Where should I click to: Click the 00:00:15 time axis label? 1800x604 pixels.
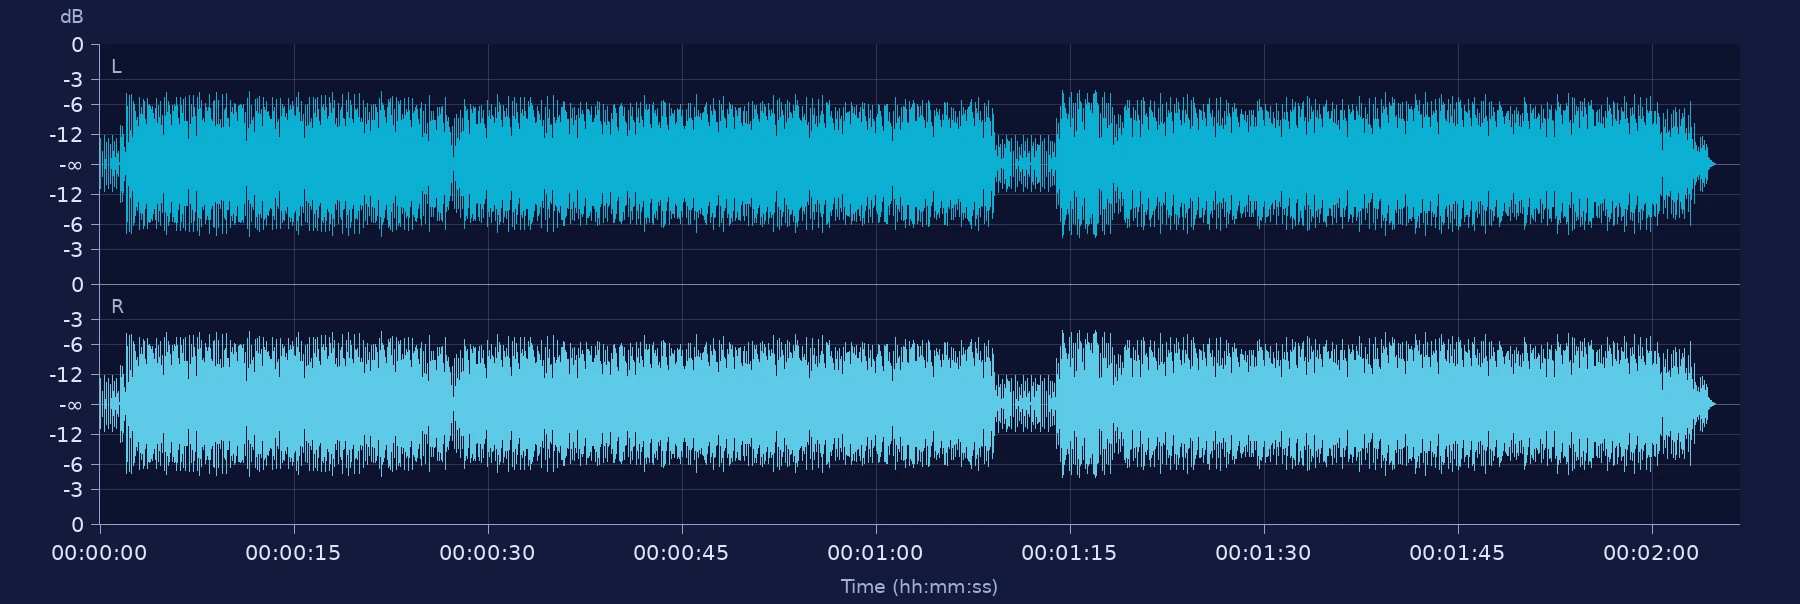[293, 553]
